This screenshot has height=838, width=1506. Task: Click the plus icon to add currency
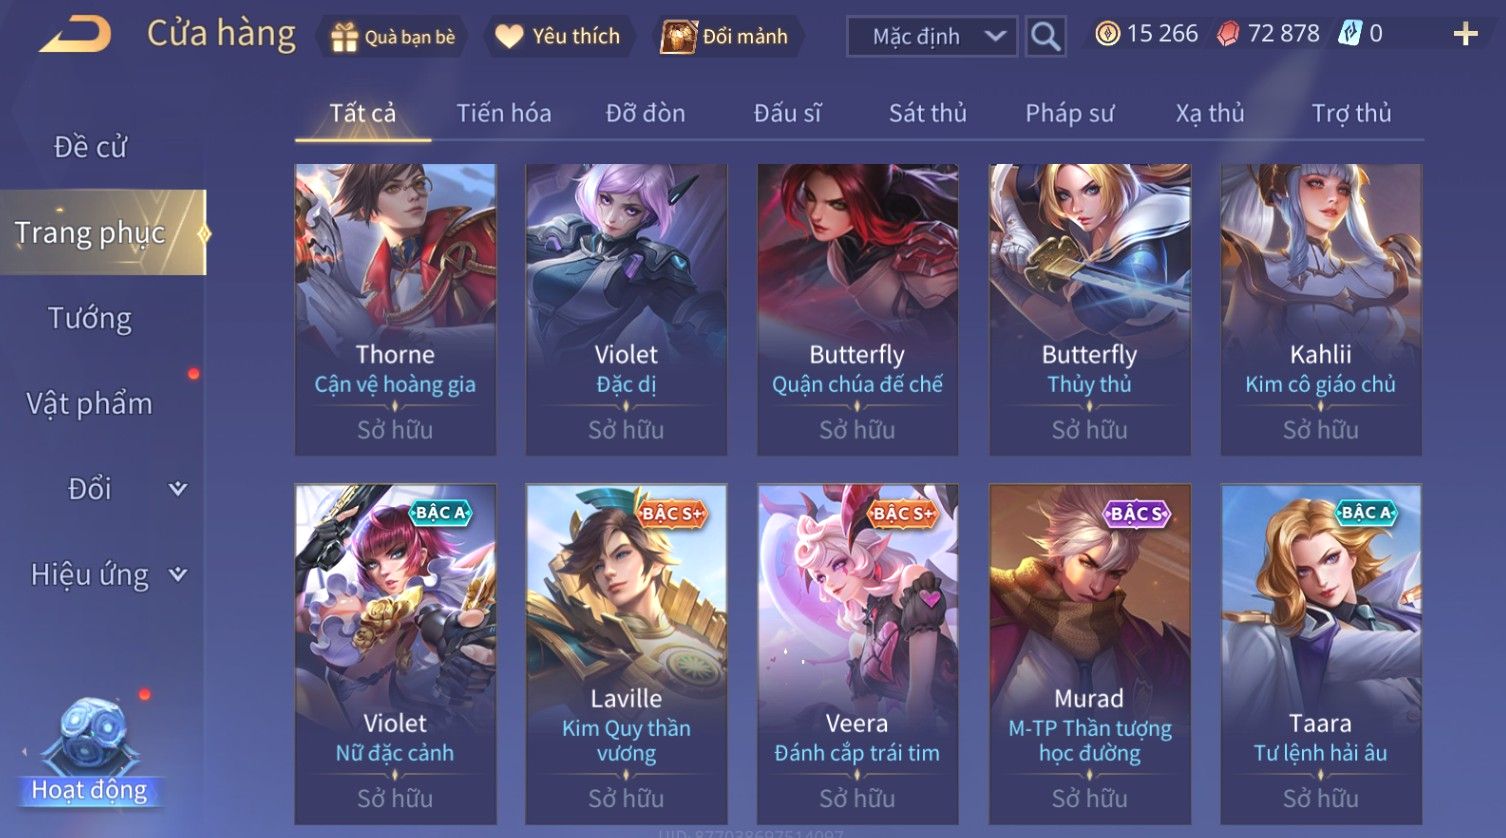pyautogui.click(x=1465, y=35)
